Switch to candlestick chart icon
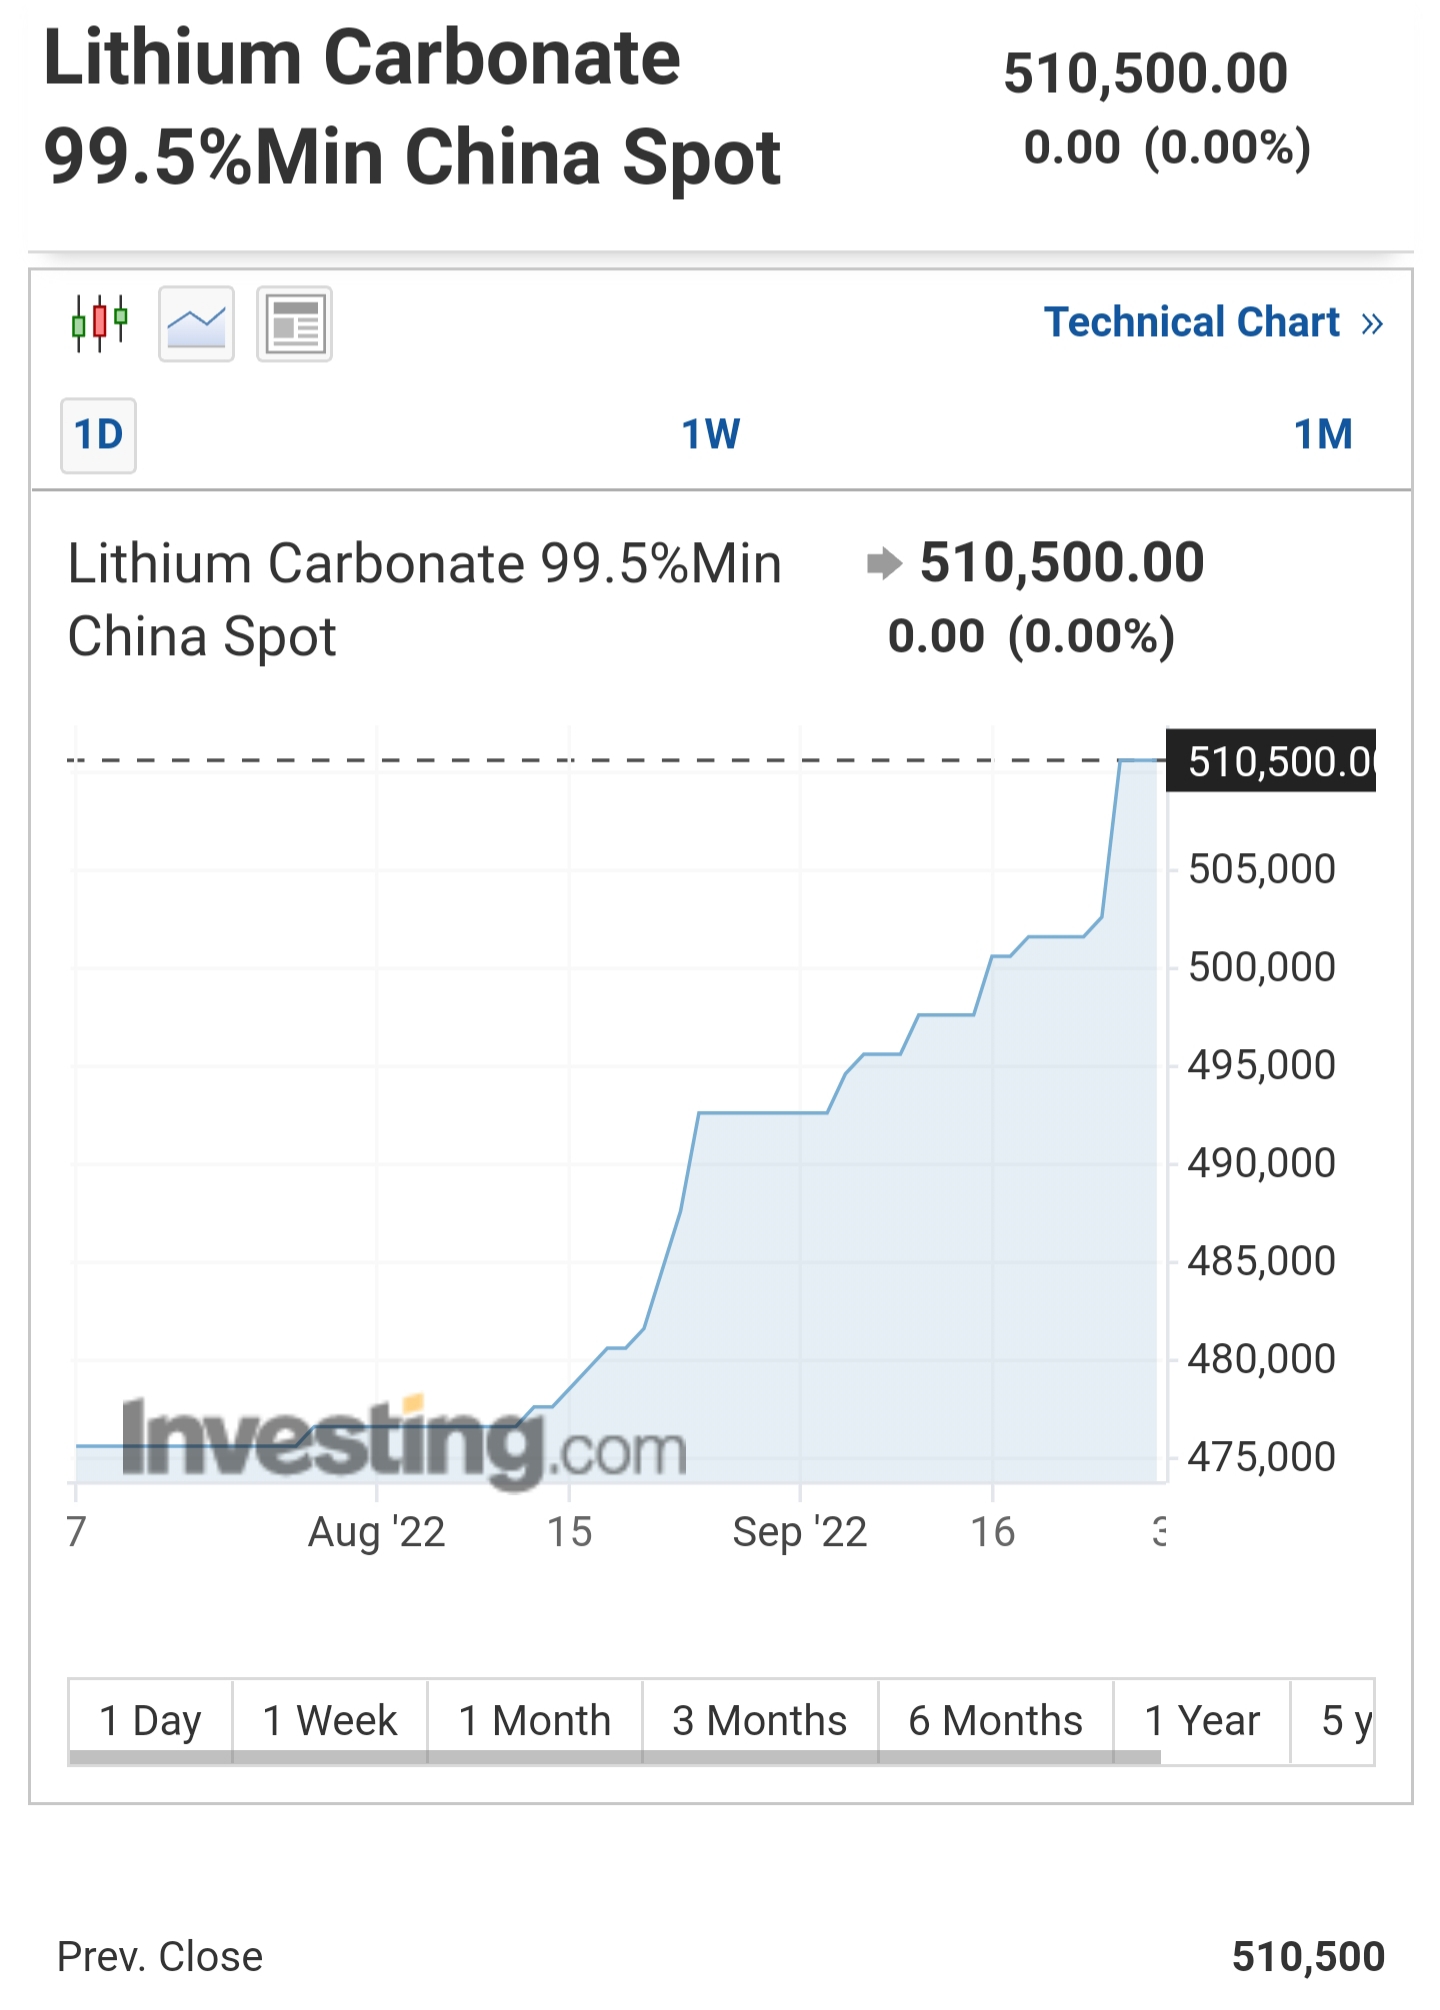Viewport: 1440px width, 2010px height. (100, 324)
